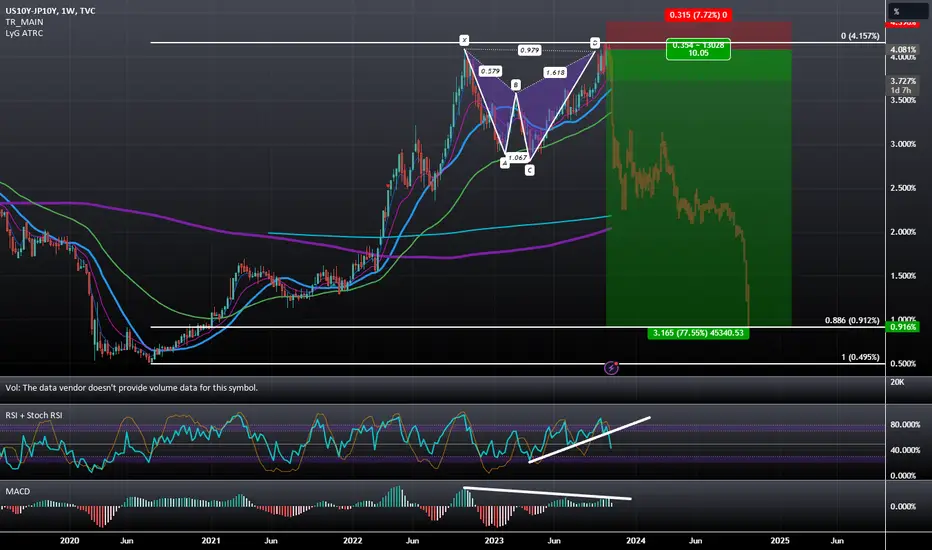Click the green 10.05 risk/reward label
The image size is (932, 550).
tap(698, 49)
